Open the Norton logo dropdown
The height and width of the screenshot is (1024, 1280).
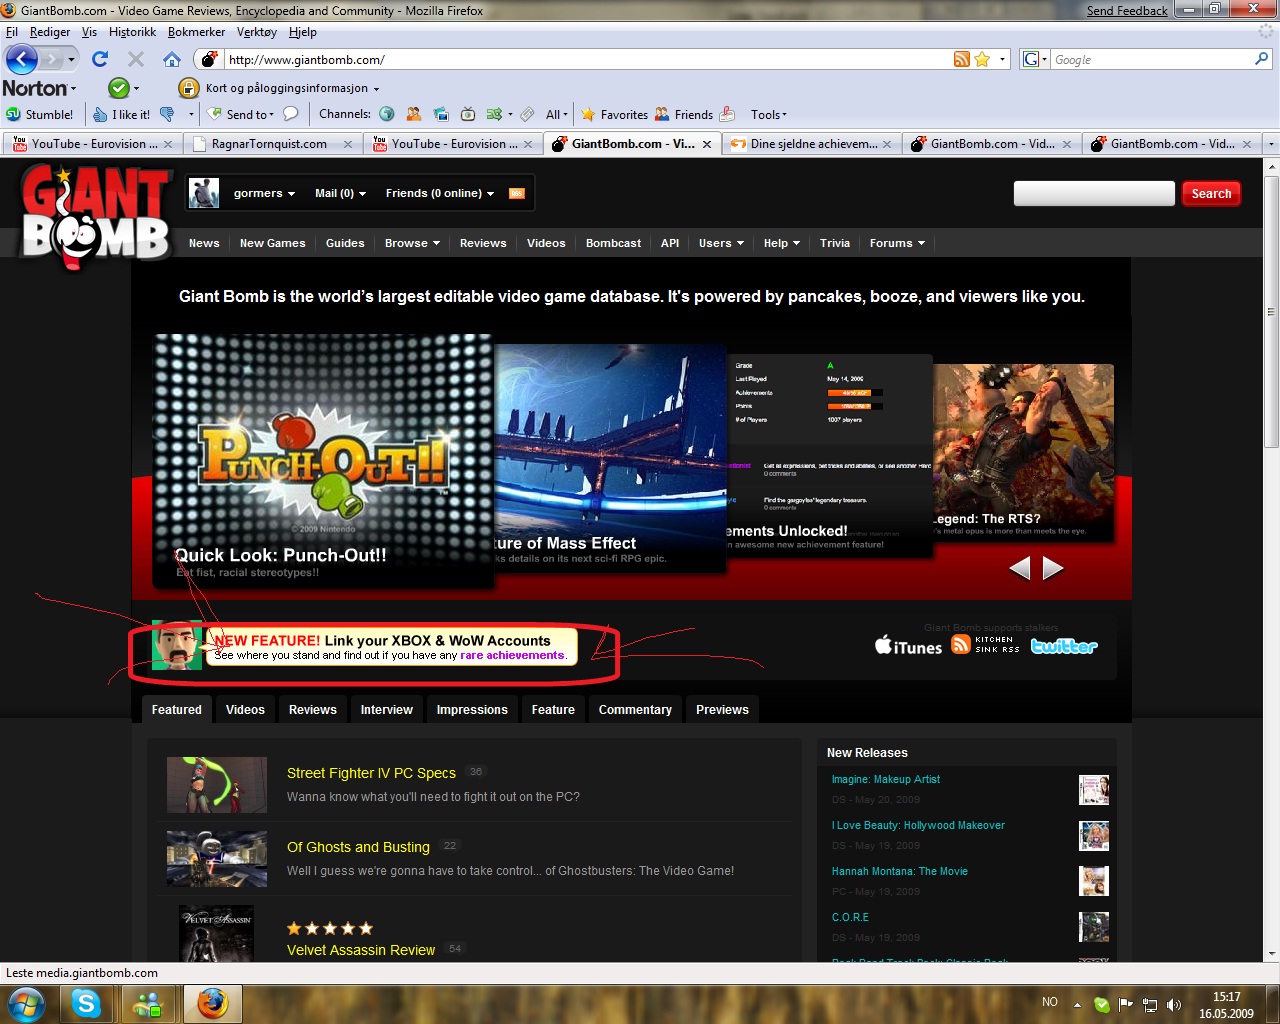[39, 88]
